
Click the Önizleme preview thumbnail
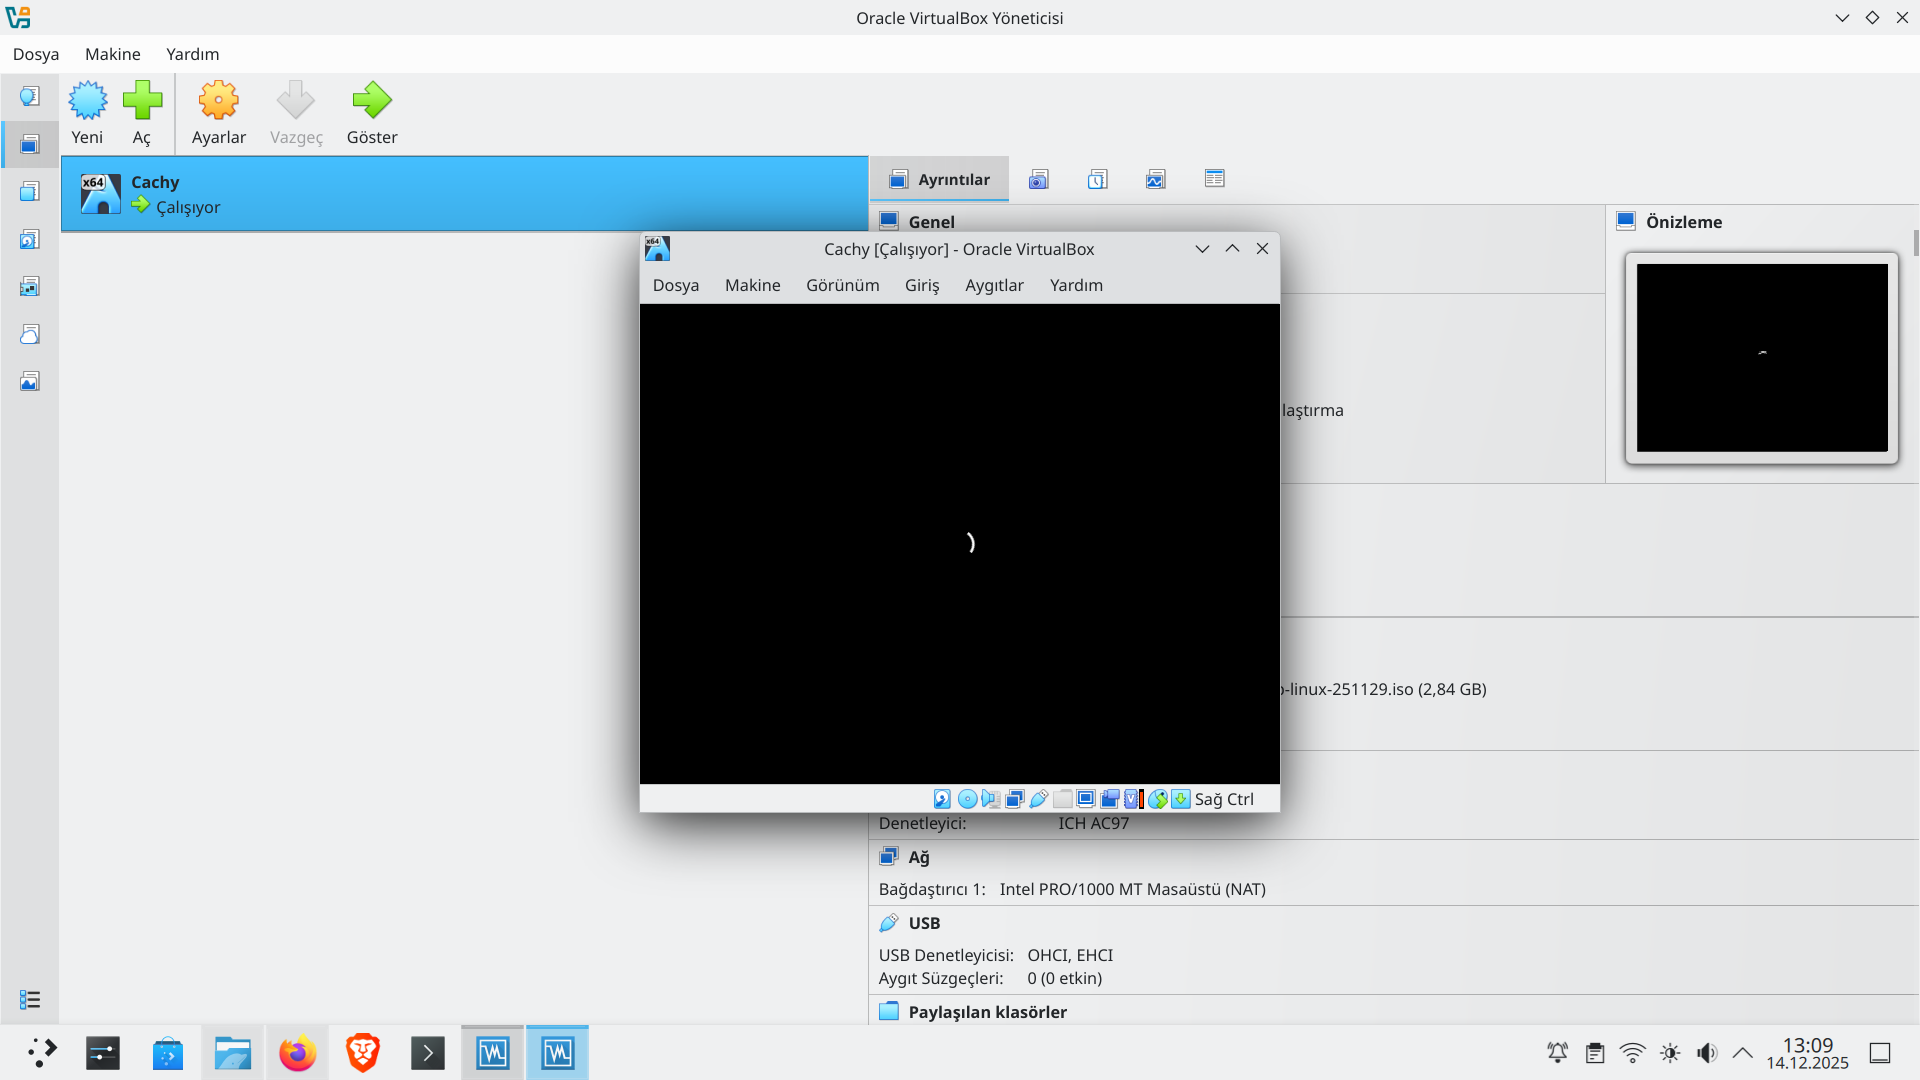pyautogui.click(x=1761, y=358)
